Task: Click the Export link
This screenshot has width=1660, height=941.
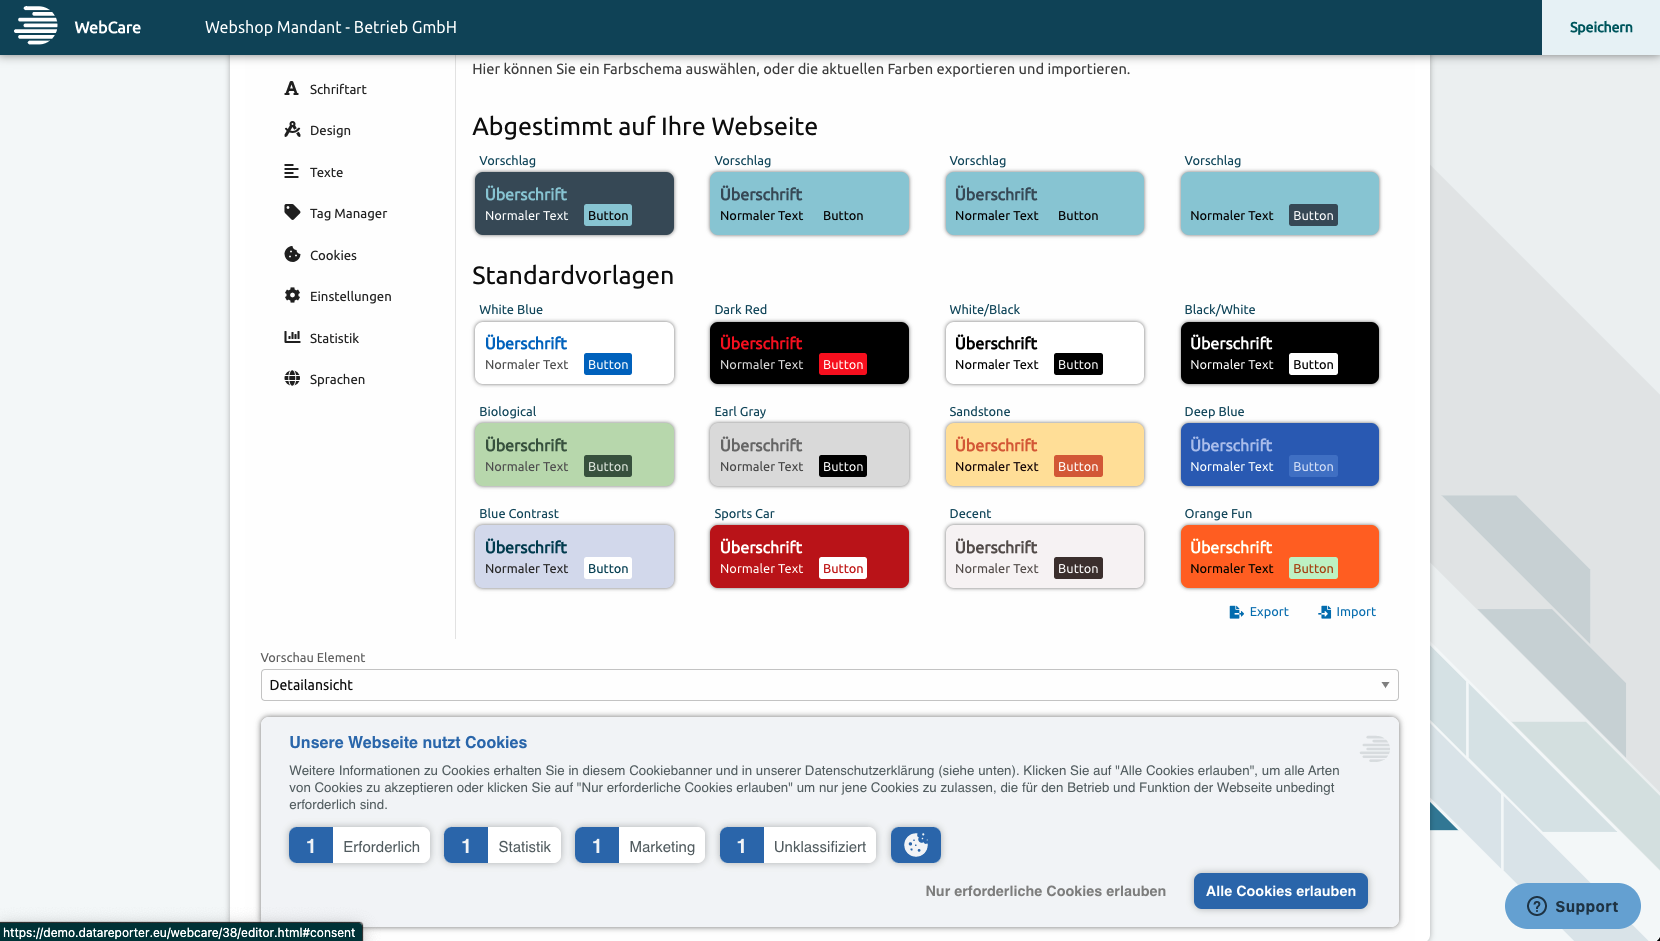Action: (x=1259, y=612)
